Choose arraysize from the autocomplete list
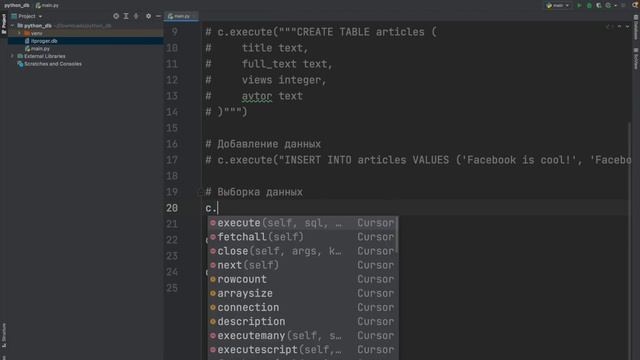 point(302,293)
